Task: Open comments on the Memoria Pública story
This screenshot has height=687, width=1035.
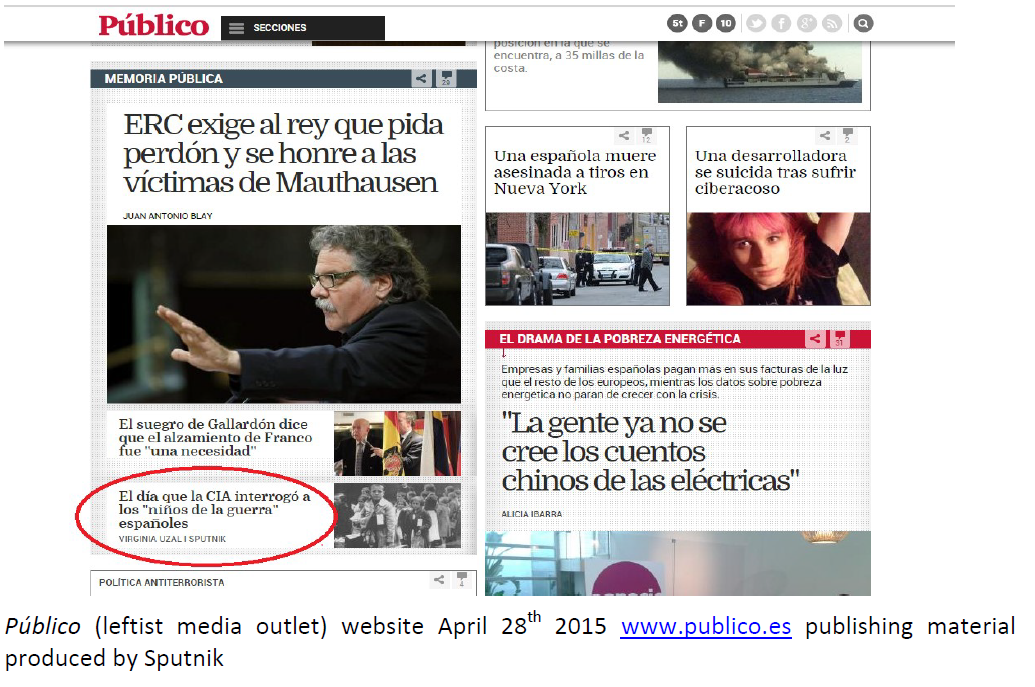Action: point(446,79)
